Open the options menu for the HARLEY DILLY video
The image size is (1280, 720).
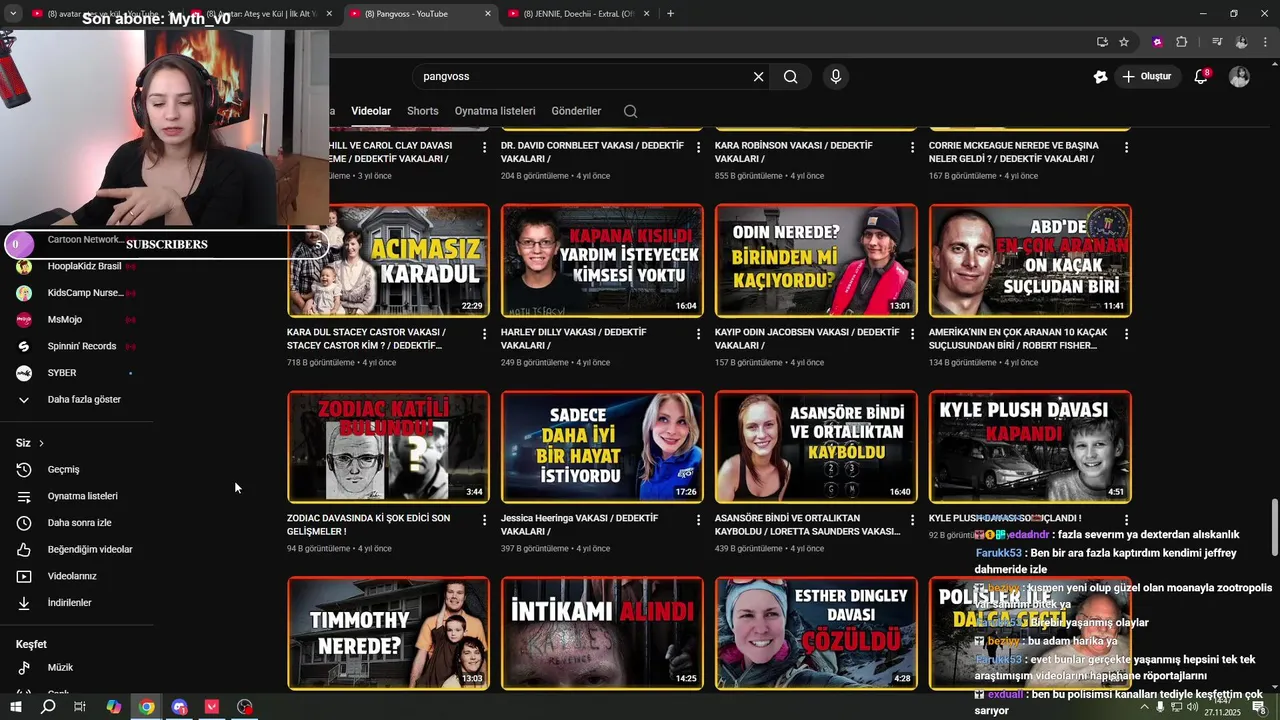pyautogui.click(x=698, y=333)
